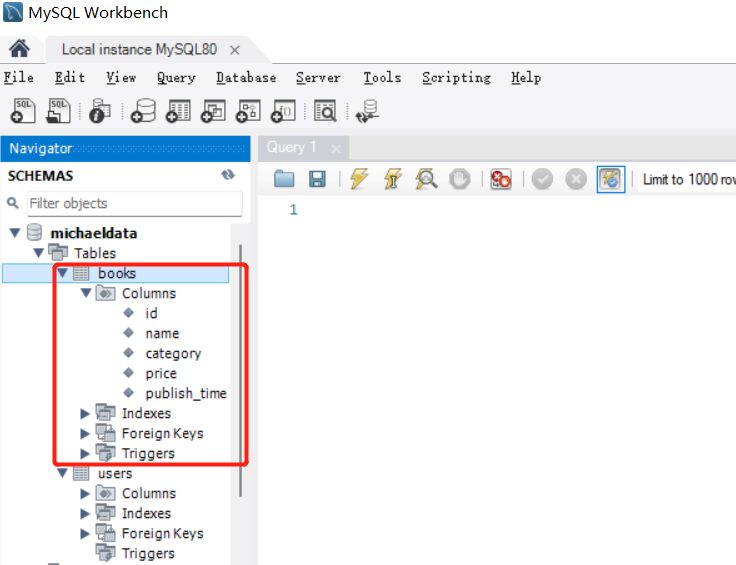Expand the books Triggers node
736x565 pixels.
[x=85, y=453]
